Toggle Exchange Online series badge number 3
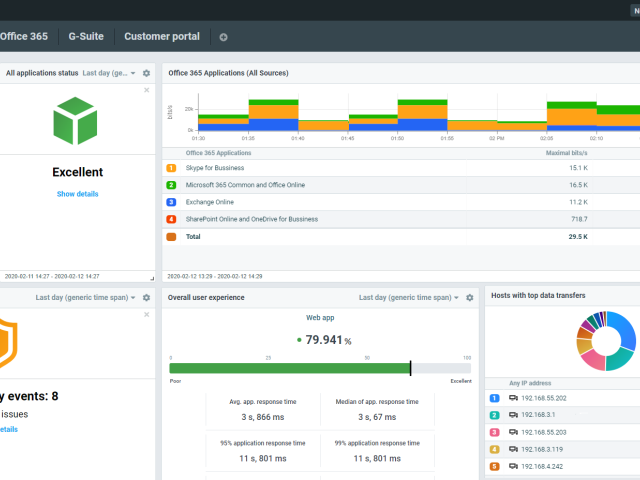Viewport: 640px width, 480px height. [x=171, y=202]
